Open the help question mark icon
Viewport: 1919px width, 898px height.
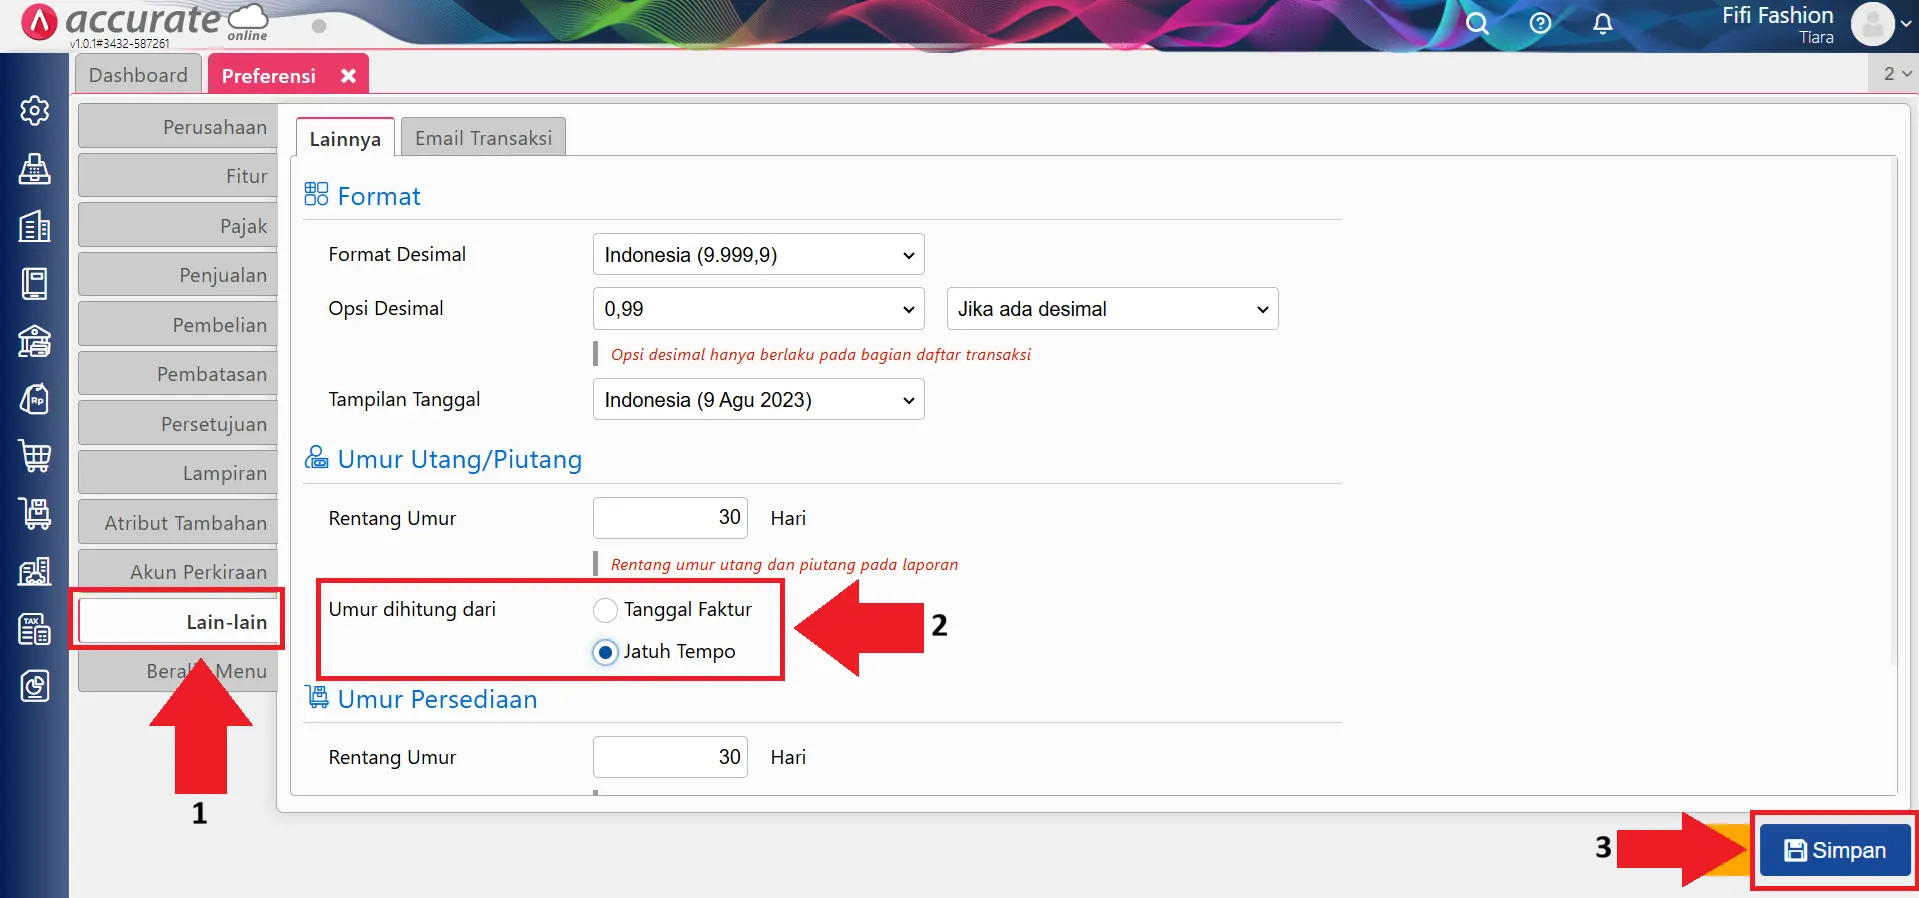coord(1540,24)
